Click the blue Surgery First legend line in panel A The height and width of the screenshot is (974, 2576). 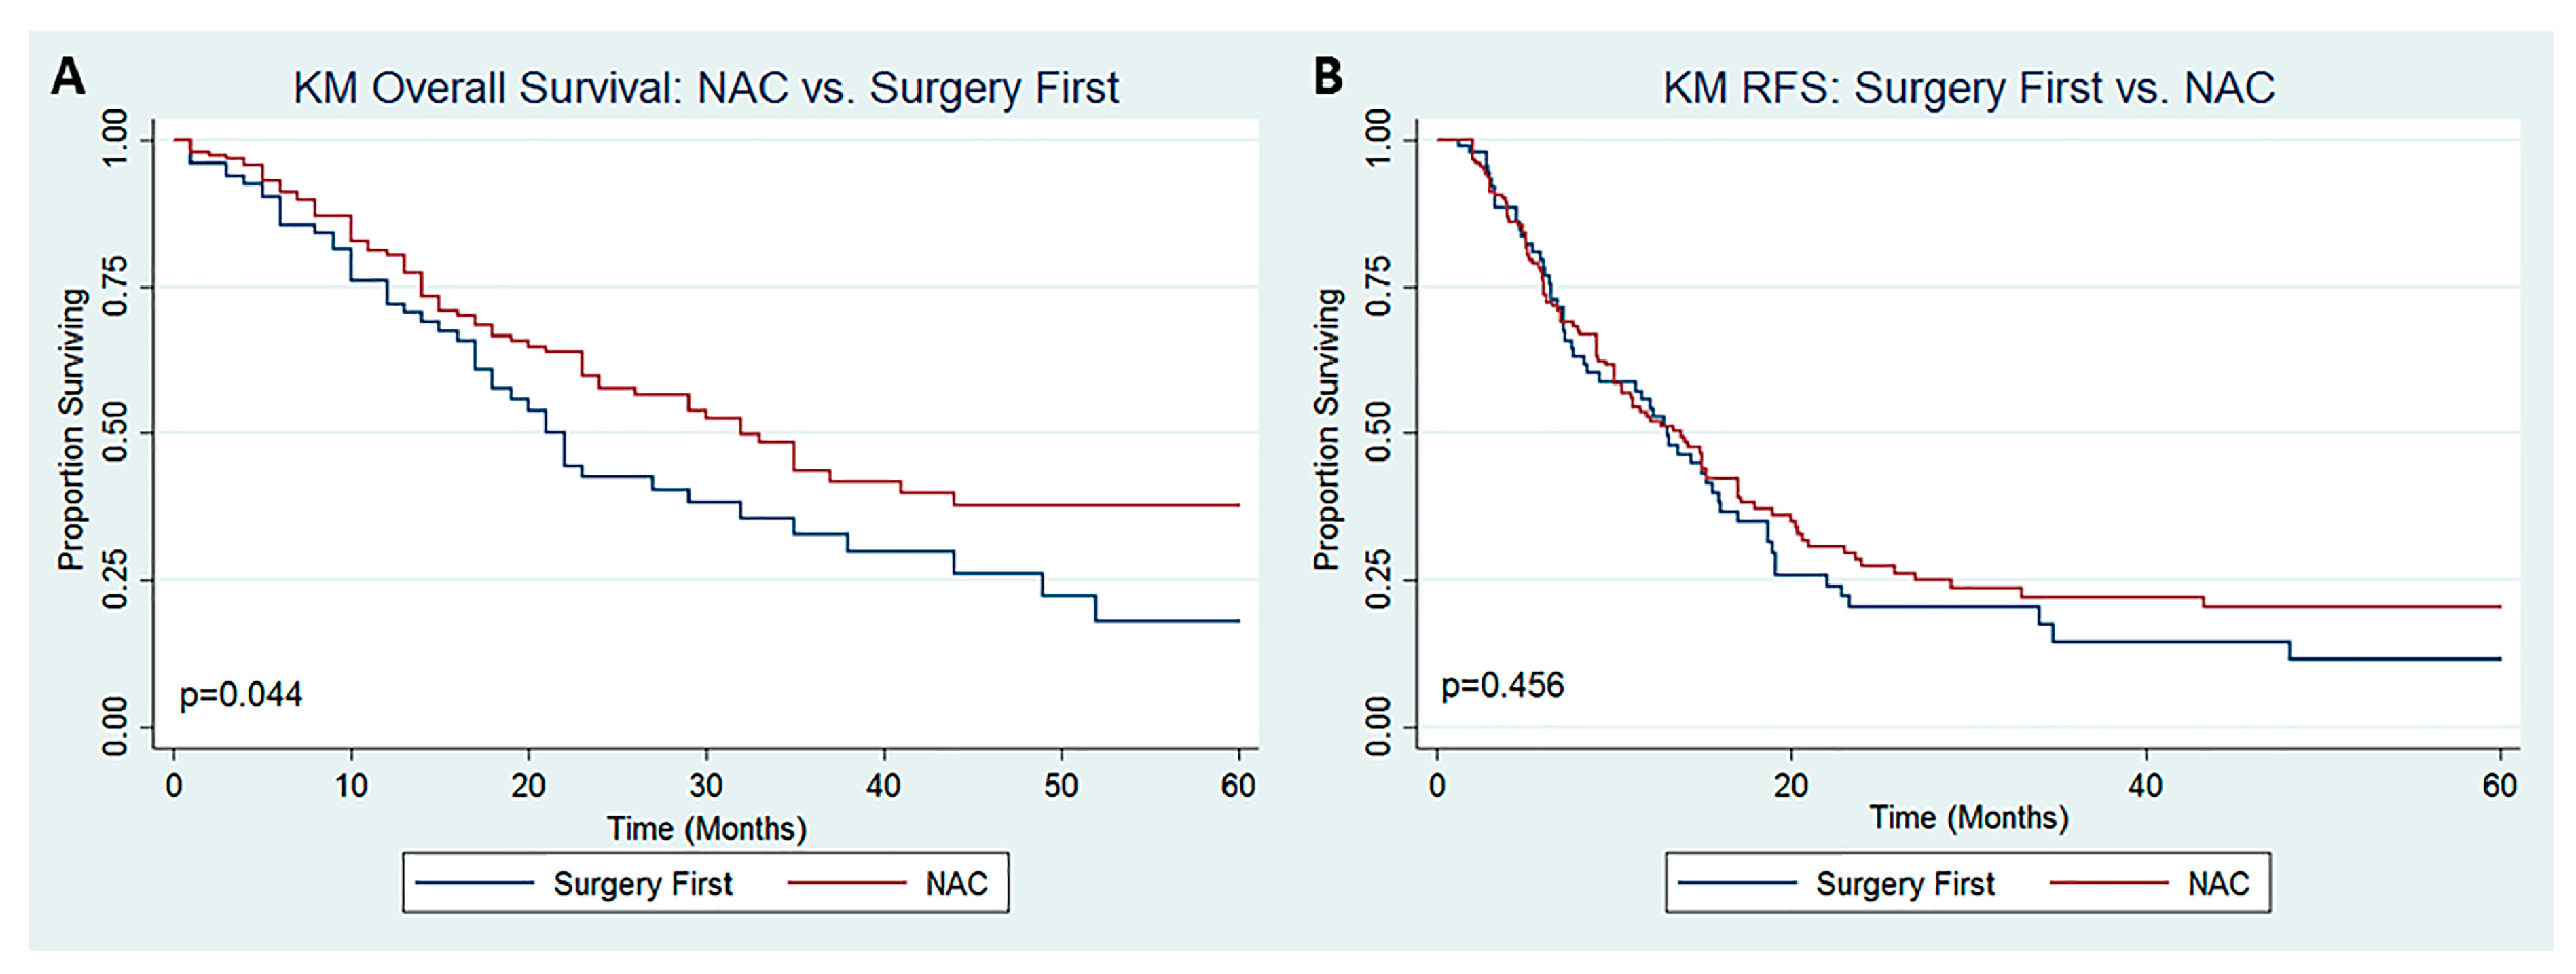474,883
